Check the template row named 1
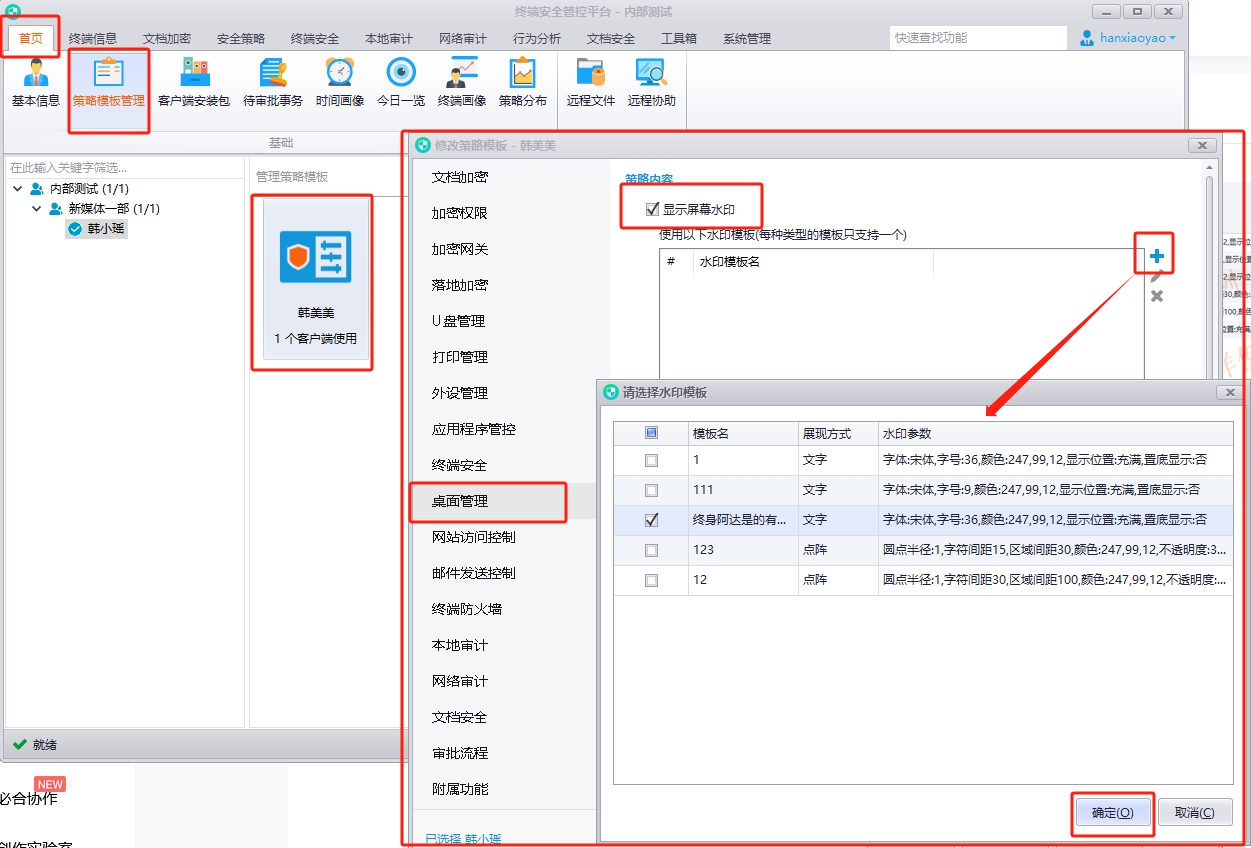1251x848 pixels. 651,461
